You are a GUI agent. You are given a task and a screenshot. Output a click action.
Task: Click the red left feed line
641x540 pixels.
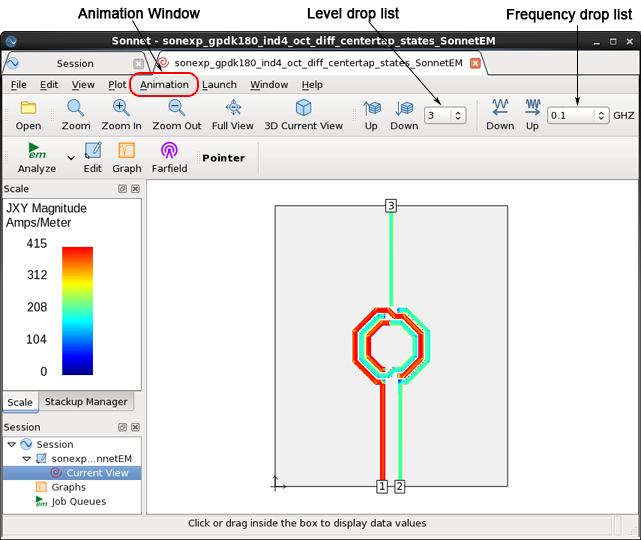(383, 431)
